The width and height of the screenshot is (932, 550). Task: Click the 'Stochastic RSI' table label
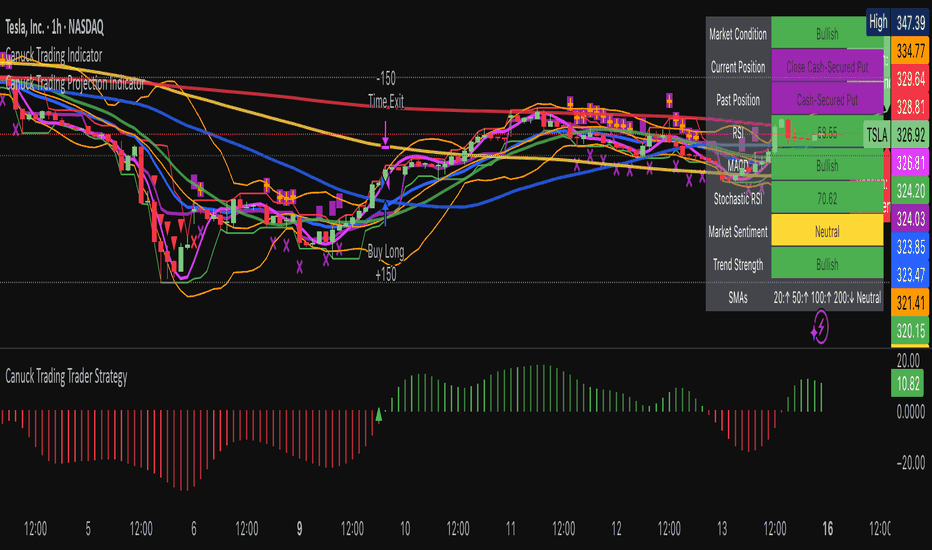tap(738, 199)
